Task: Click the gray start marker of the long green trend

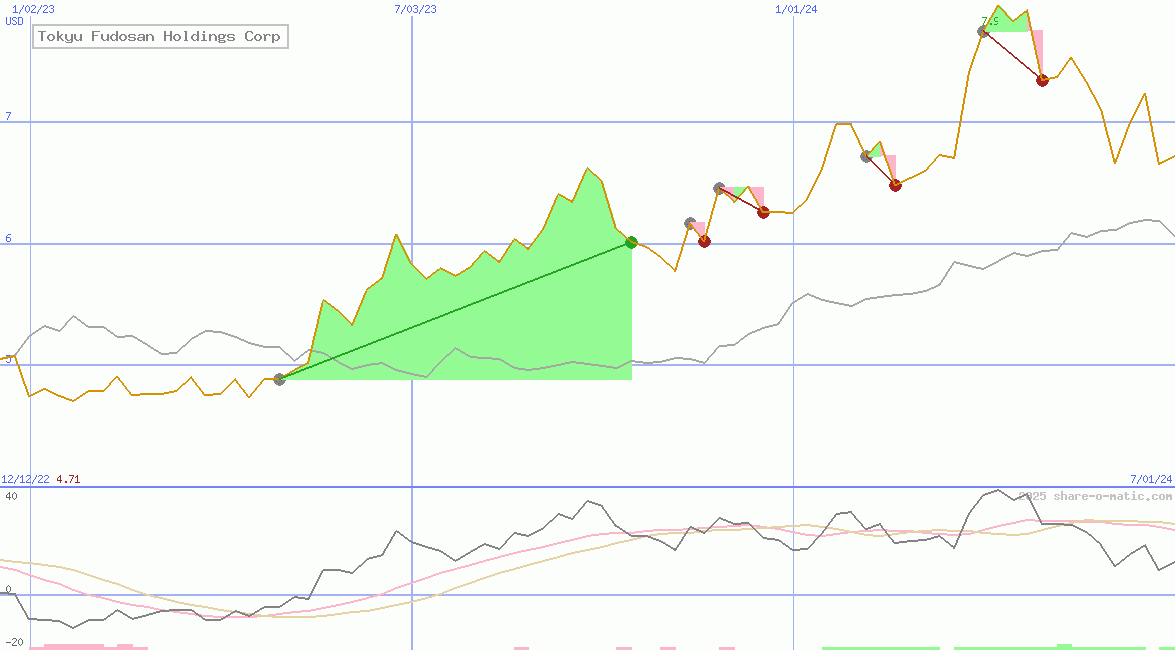Action: pyautogui.click(x=280, y=378)
